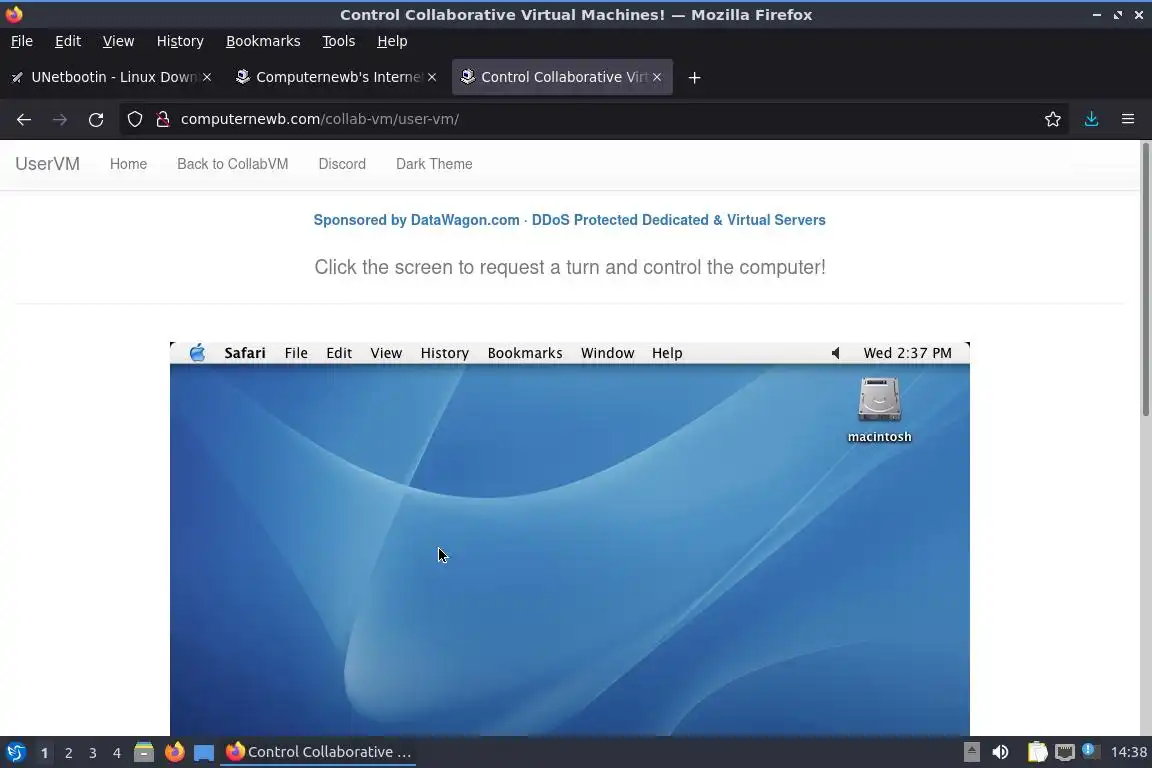Image resolution: width=1152 pixels, height=768 pixels.
Task: Click the UserVM brand link
Action: coord(48,164)
